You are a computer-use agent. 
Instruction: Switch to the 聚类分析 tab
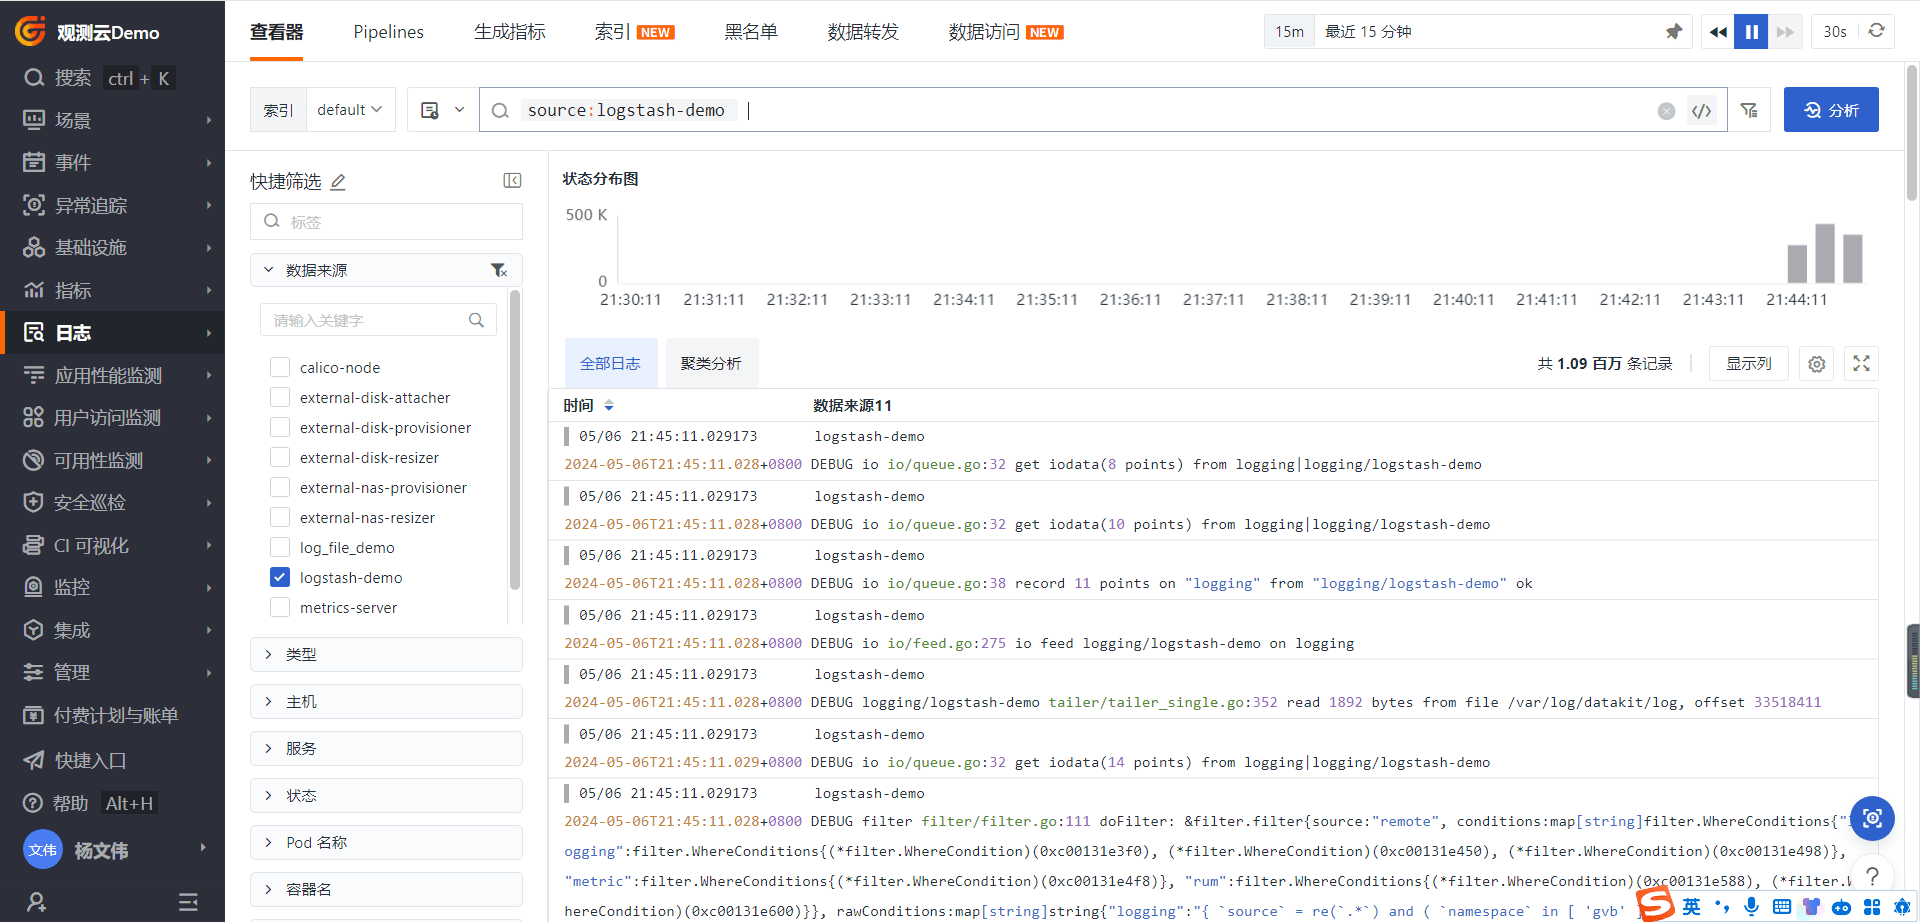(x=711, y=363)
